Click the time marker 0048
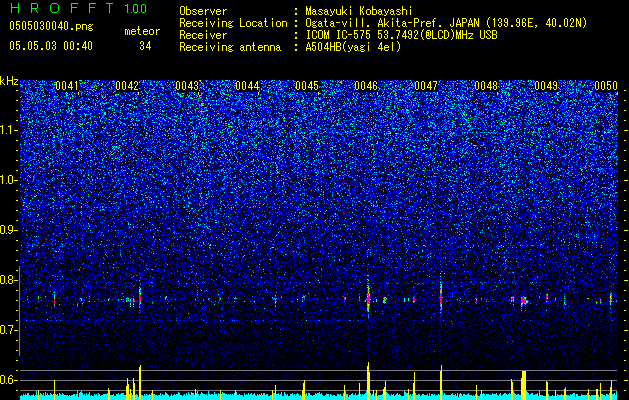Image resolution: width=629 pixels, height=400 pixels. tap(486, 86)
